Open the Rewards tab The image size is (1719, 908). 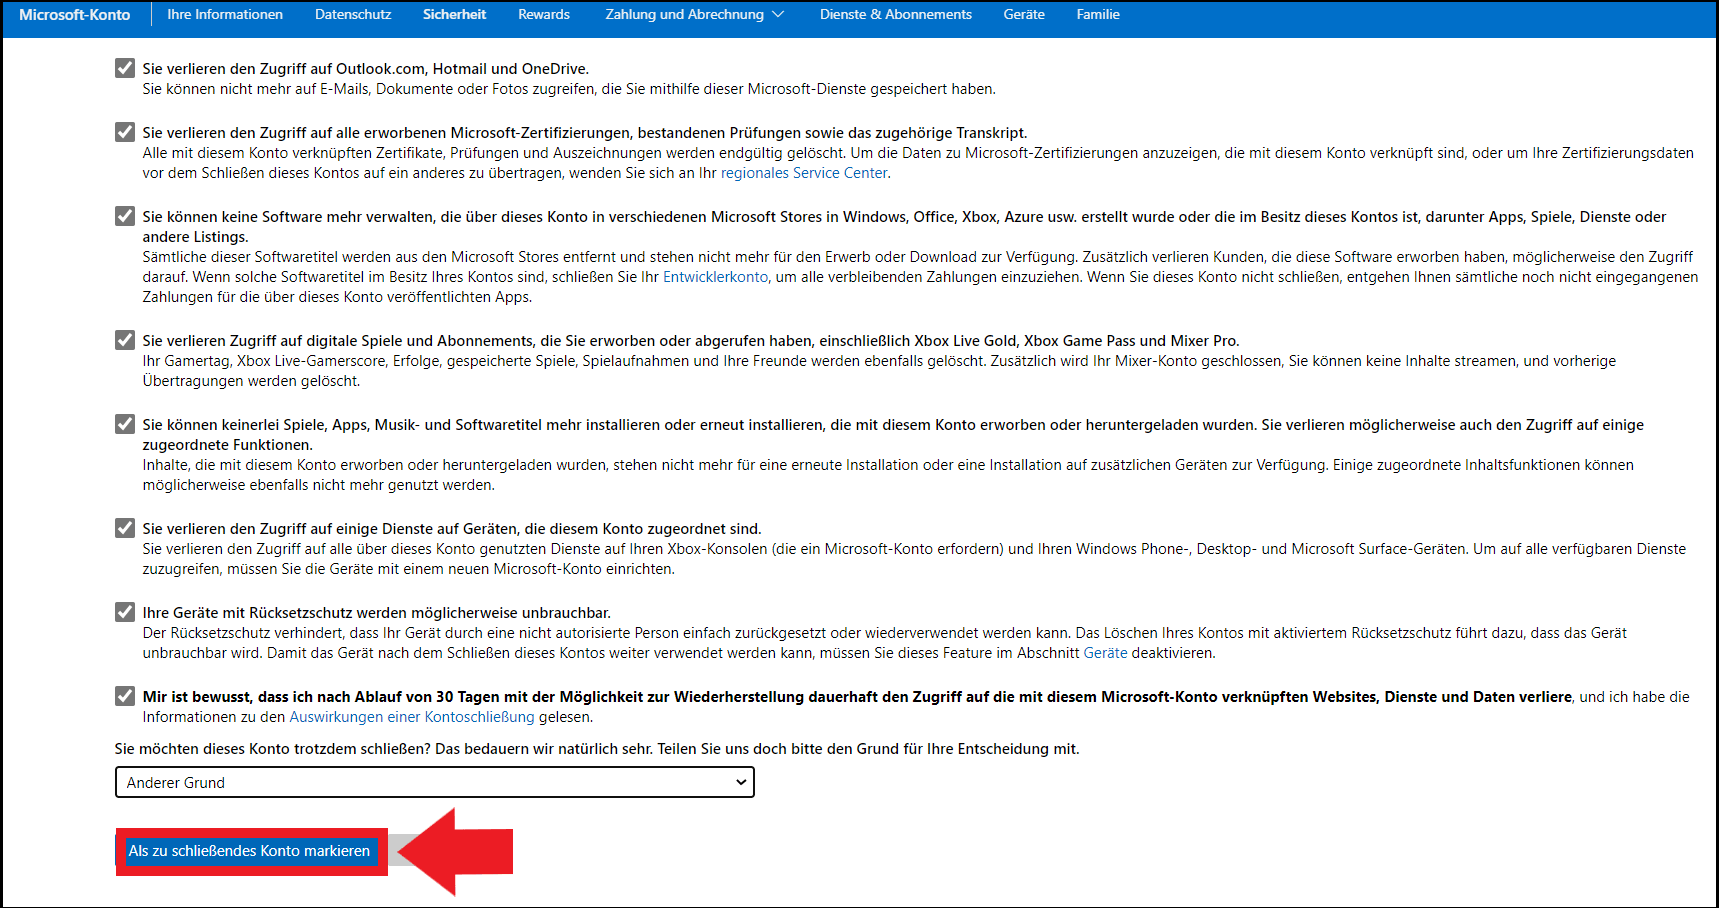click(544, 14)
